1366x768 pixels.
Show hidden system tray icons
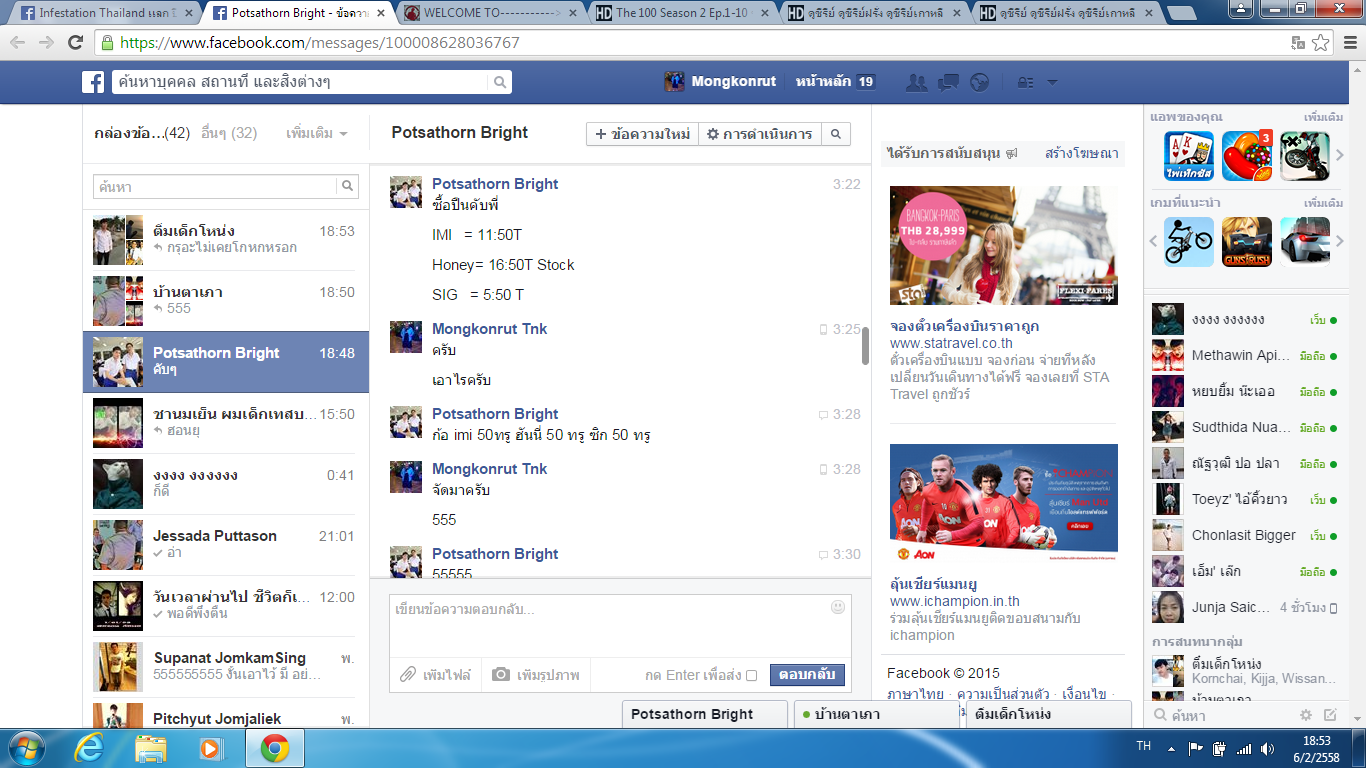[1171, 748]
